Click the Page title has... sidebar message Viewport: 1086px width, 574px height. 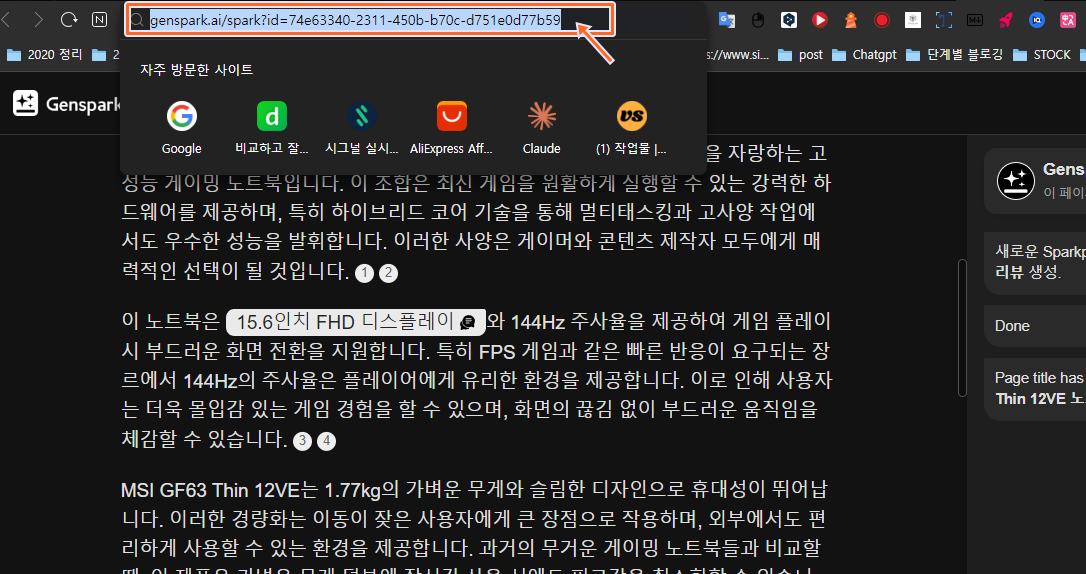1035,388
